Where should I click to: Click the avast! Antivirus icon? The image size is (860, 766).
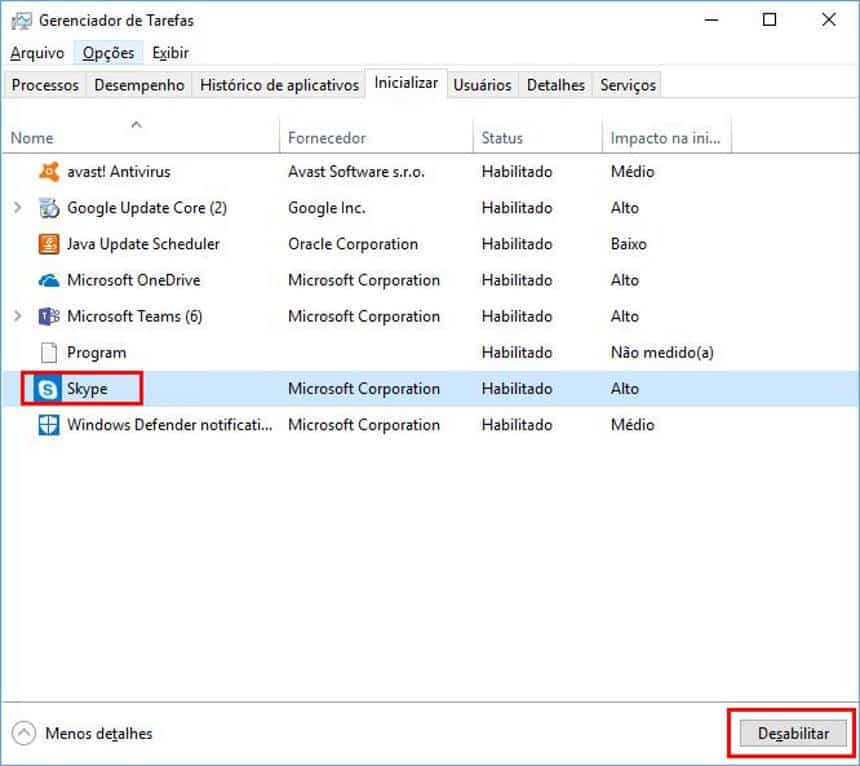pyautogui.click(x=49, y=172)
